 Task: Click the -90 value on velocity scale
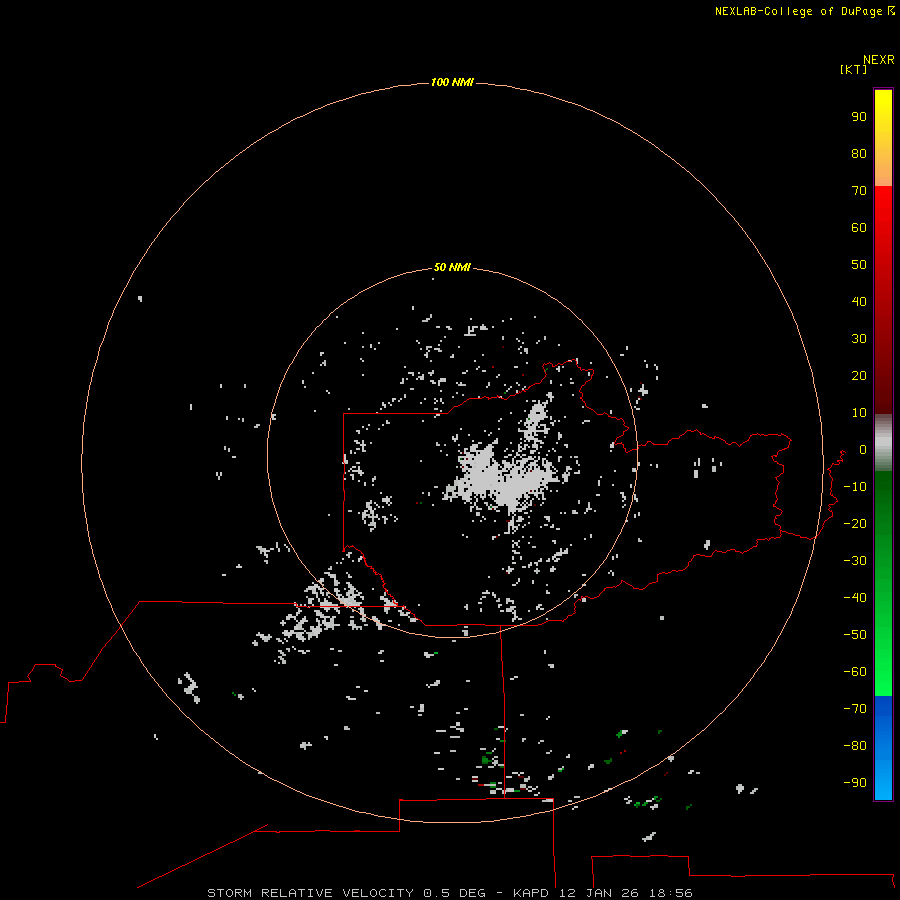(x=855, y=782)
